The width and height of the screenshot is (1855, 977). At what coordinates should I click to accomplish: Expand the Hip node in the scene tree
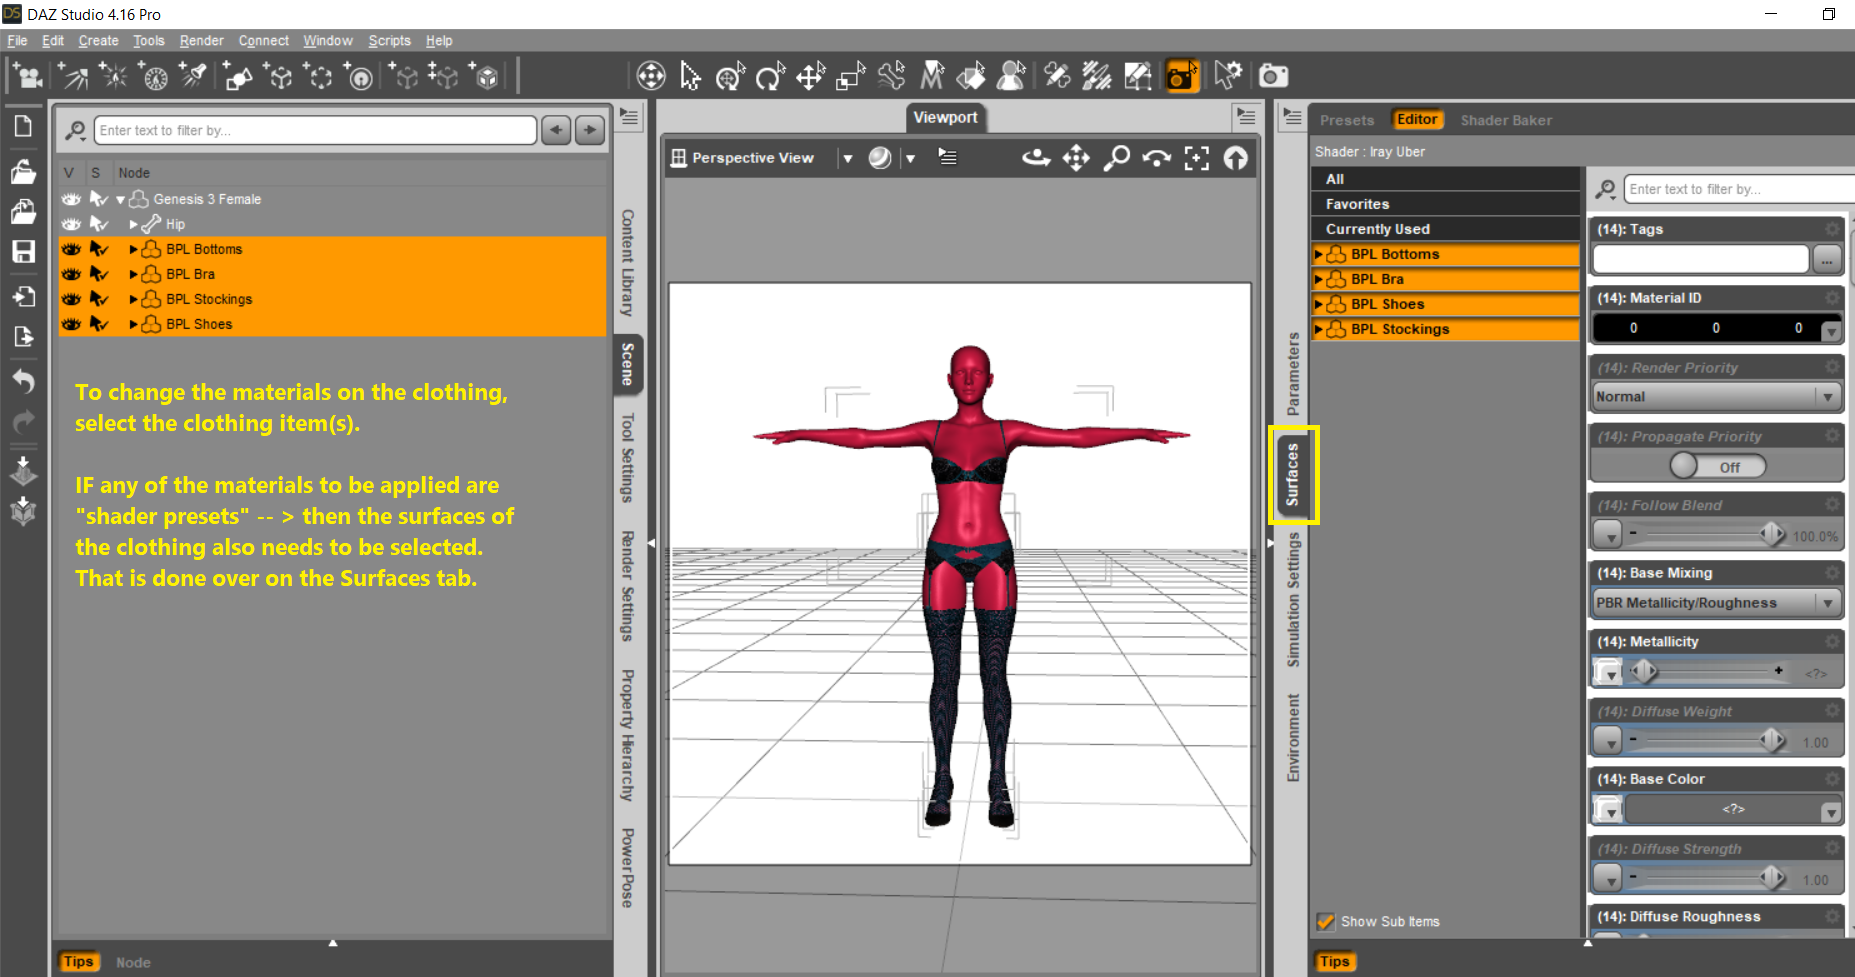pyautogui.click(x=133, y=224)
